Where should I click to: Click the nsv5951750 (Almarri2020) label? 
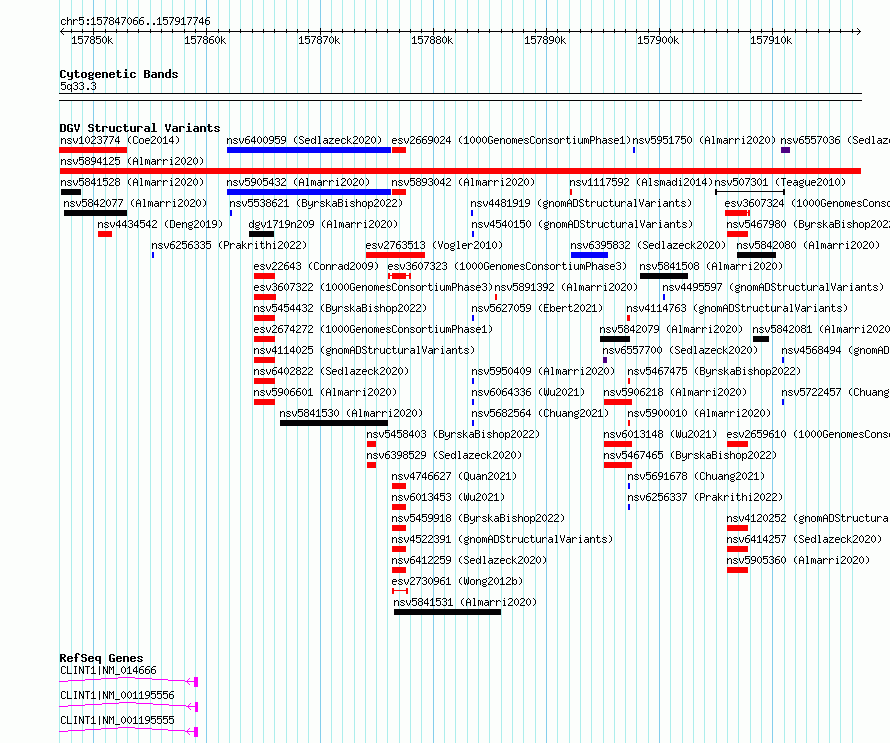704,140
